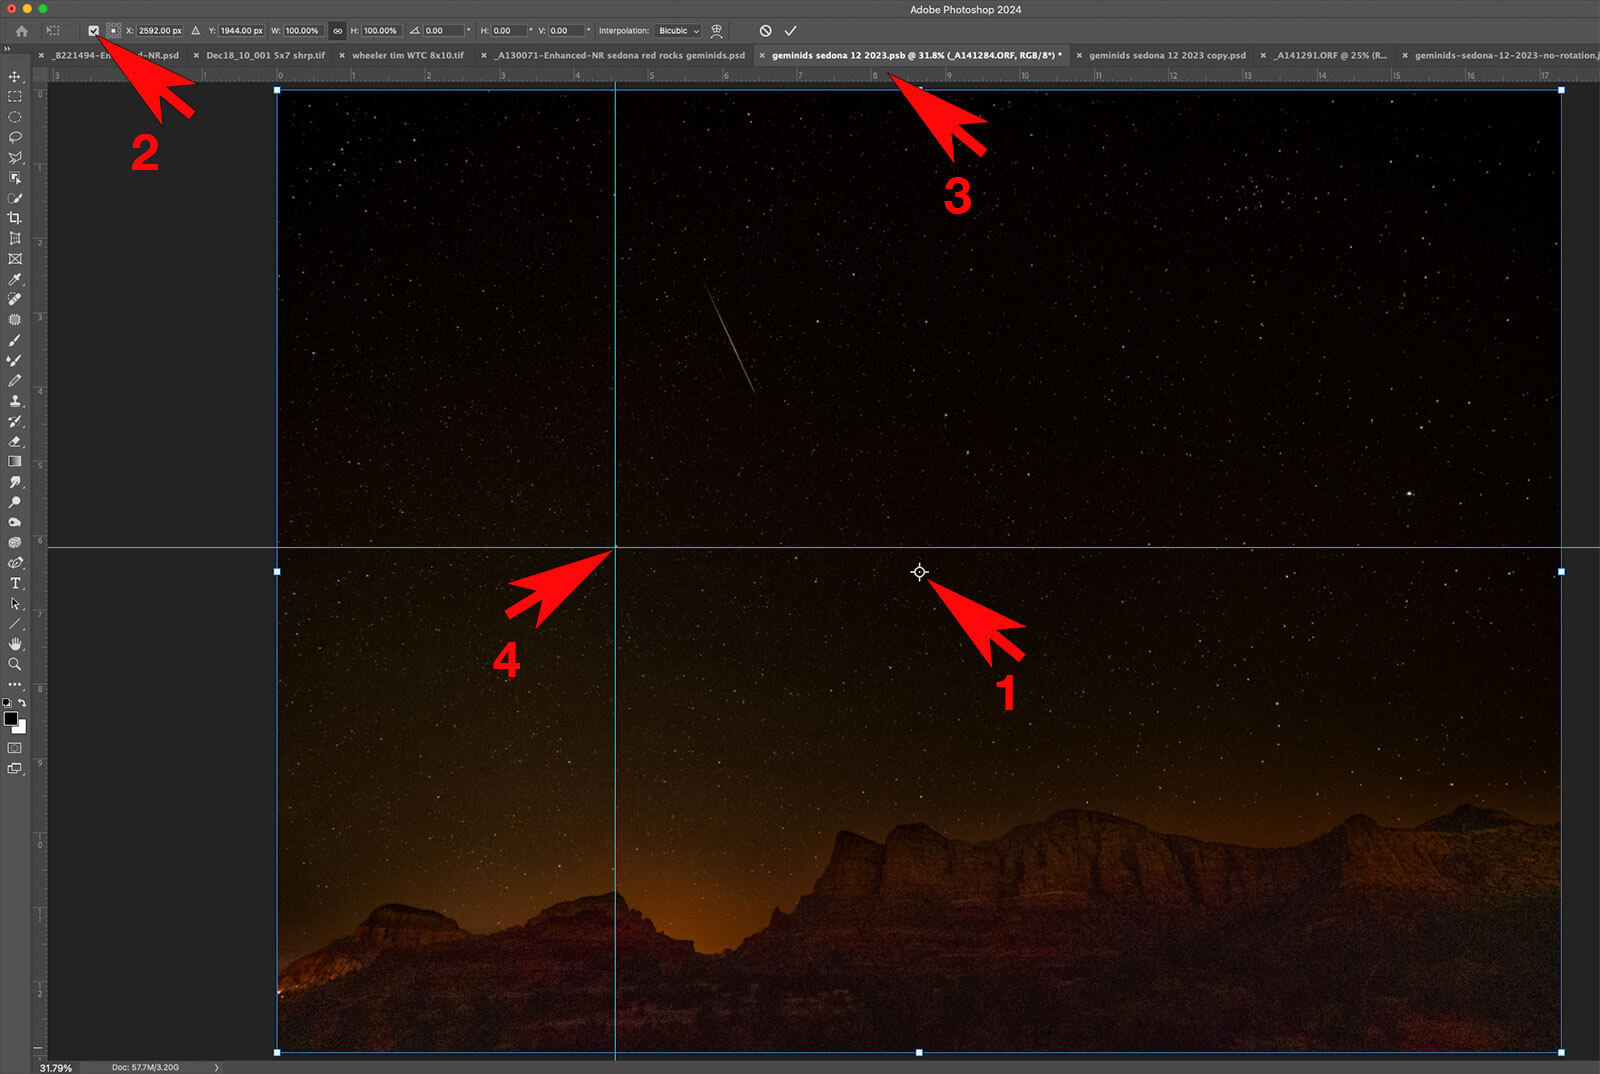Commit the transform with the checkmark
Image resolution: width=1600 pixels, height=1074 pixels.
(x=791, y=31)
